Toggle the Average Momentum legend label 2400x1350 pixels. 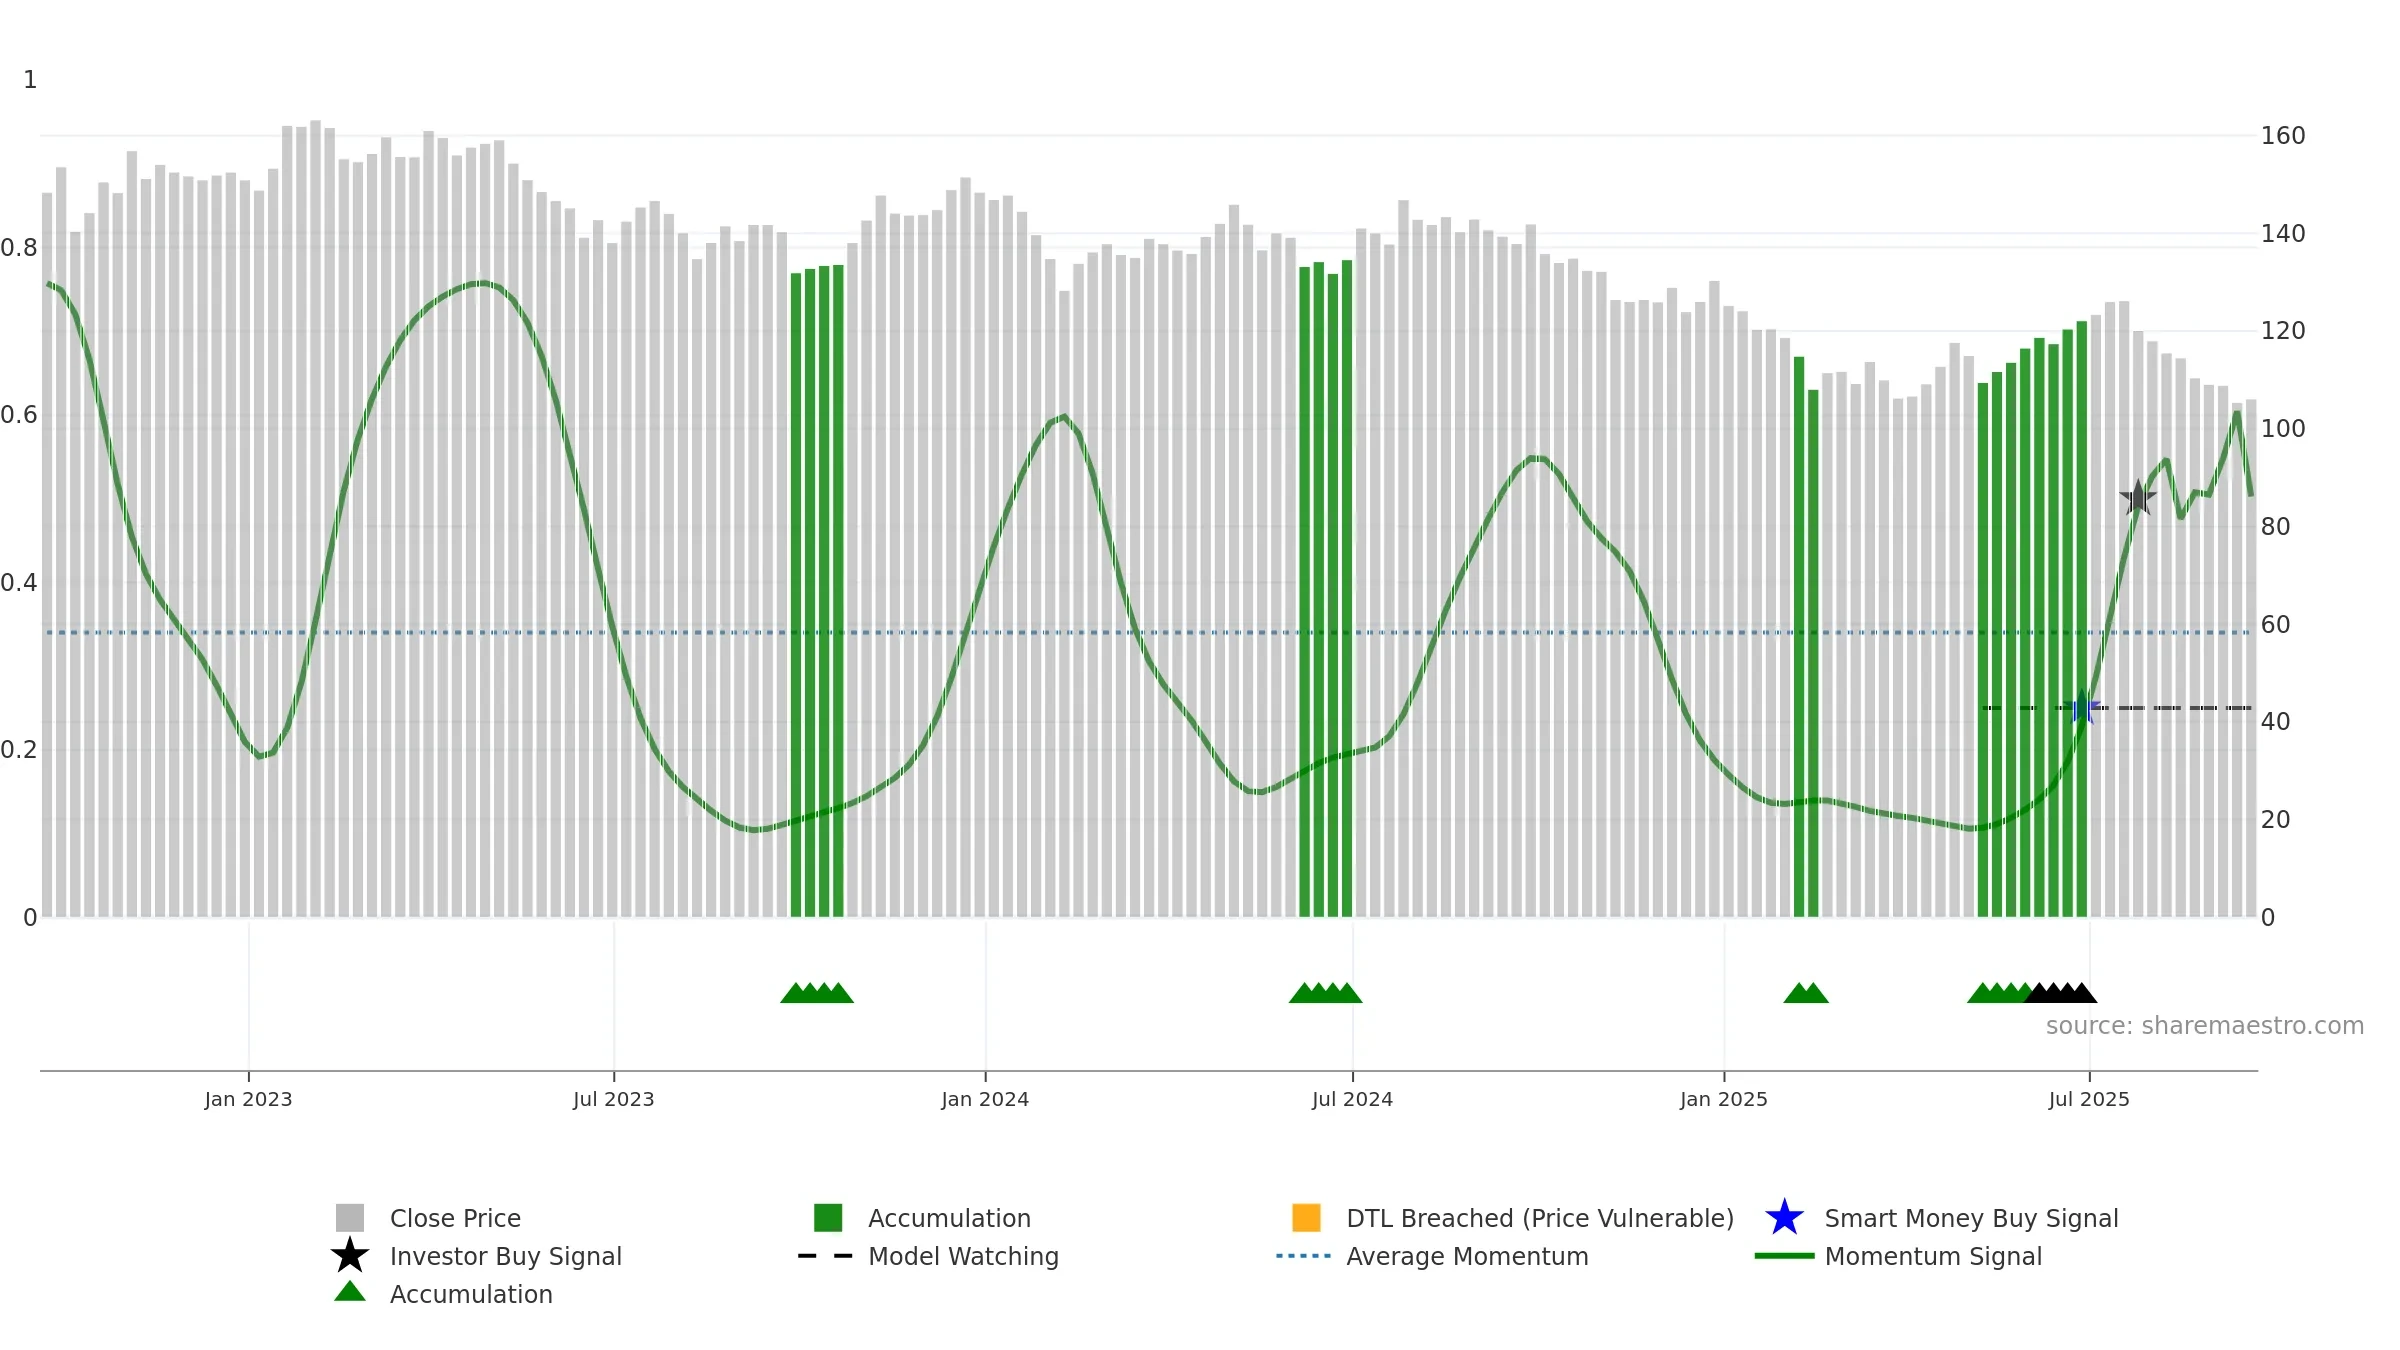tap(1467, 1256)
